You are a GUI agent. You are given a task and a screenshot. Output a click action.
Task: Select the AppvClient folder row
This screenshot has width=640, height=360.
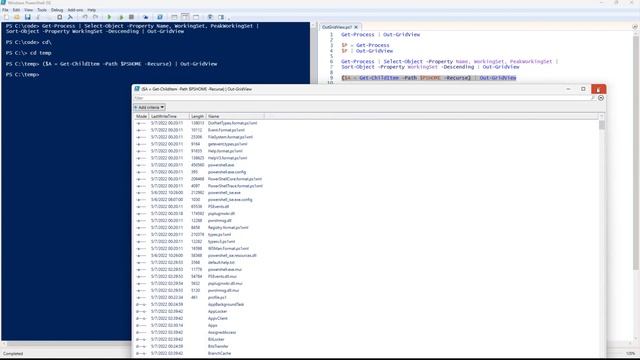coord(366,318)
